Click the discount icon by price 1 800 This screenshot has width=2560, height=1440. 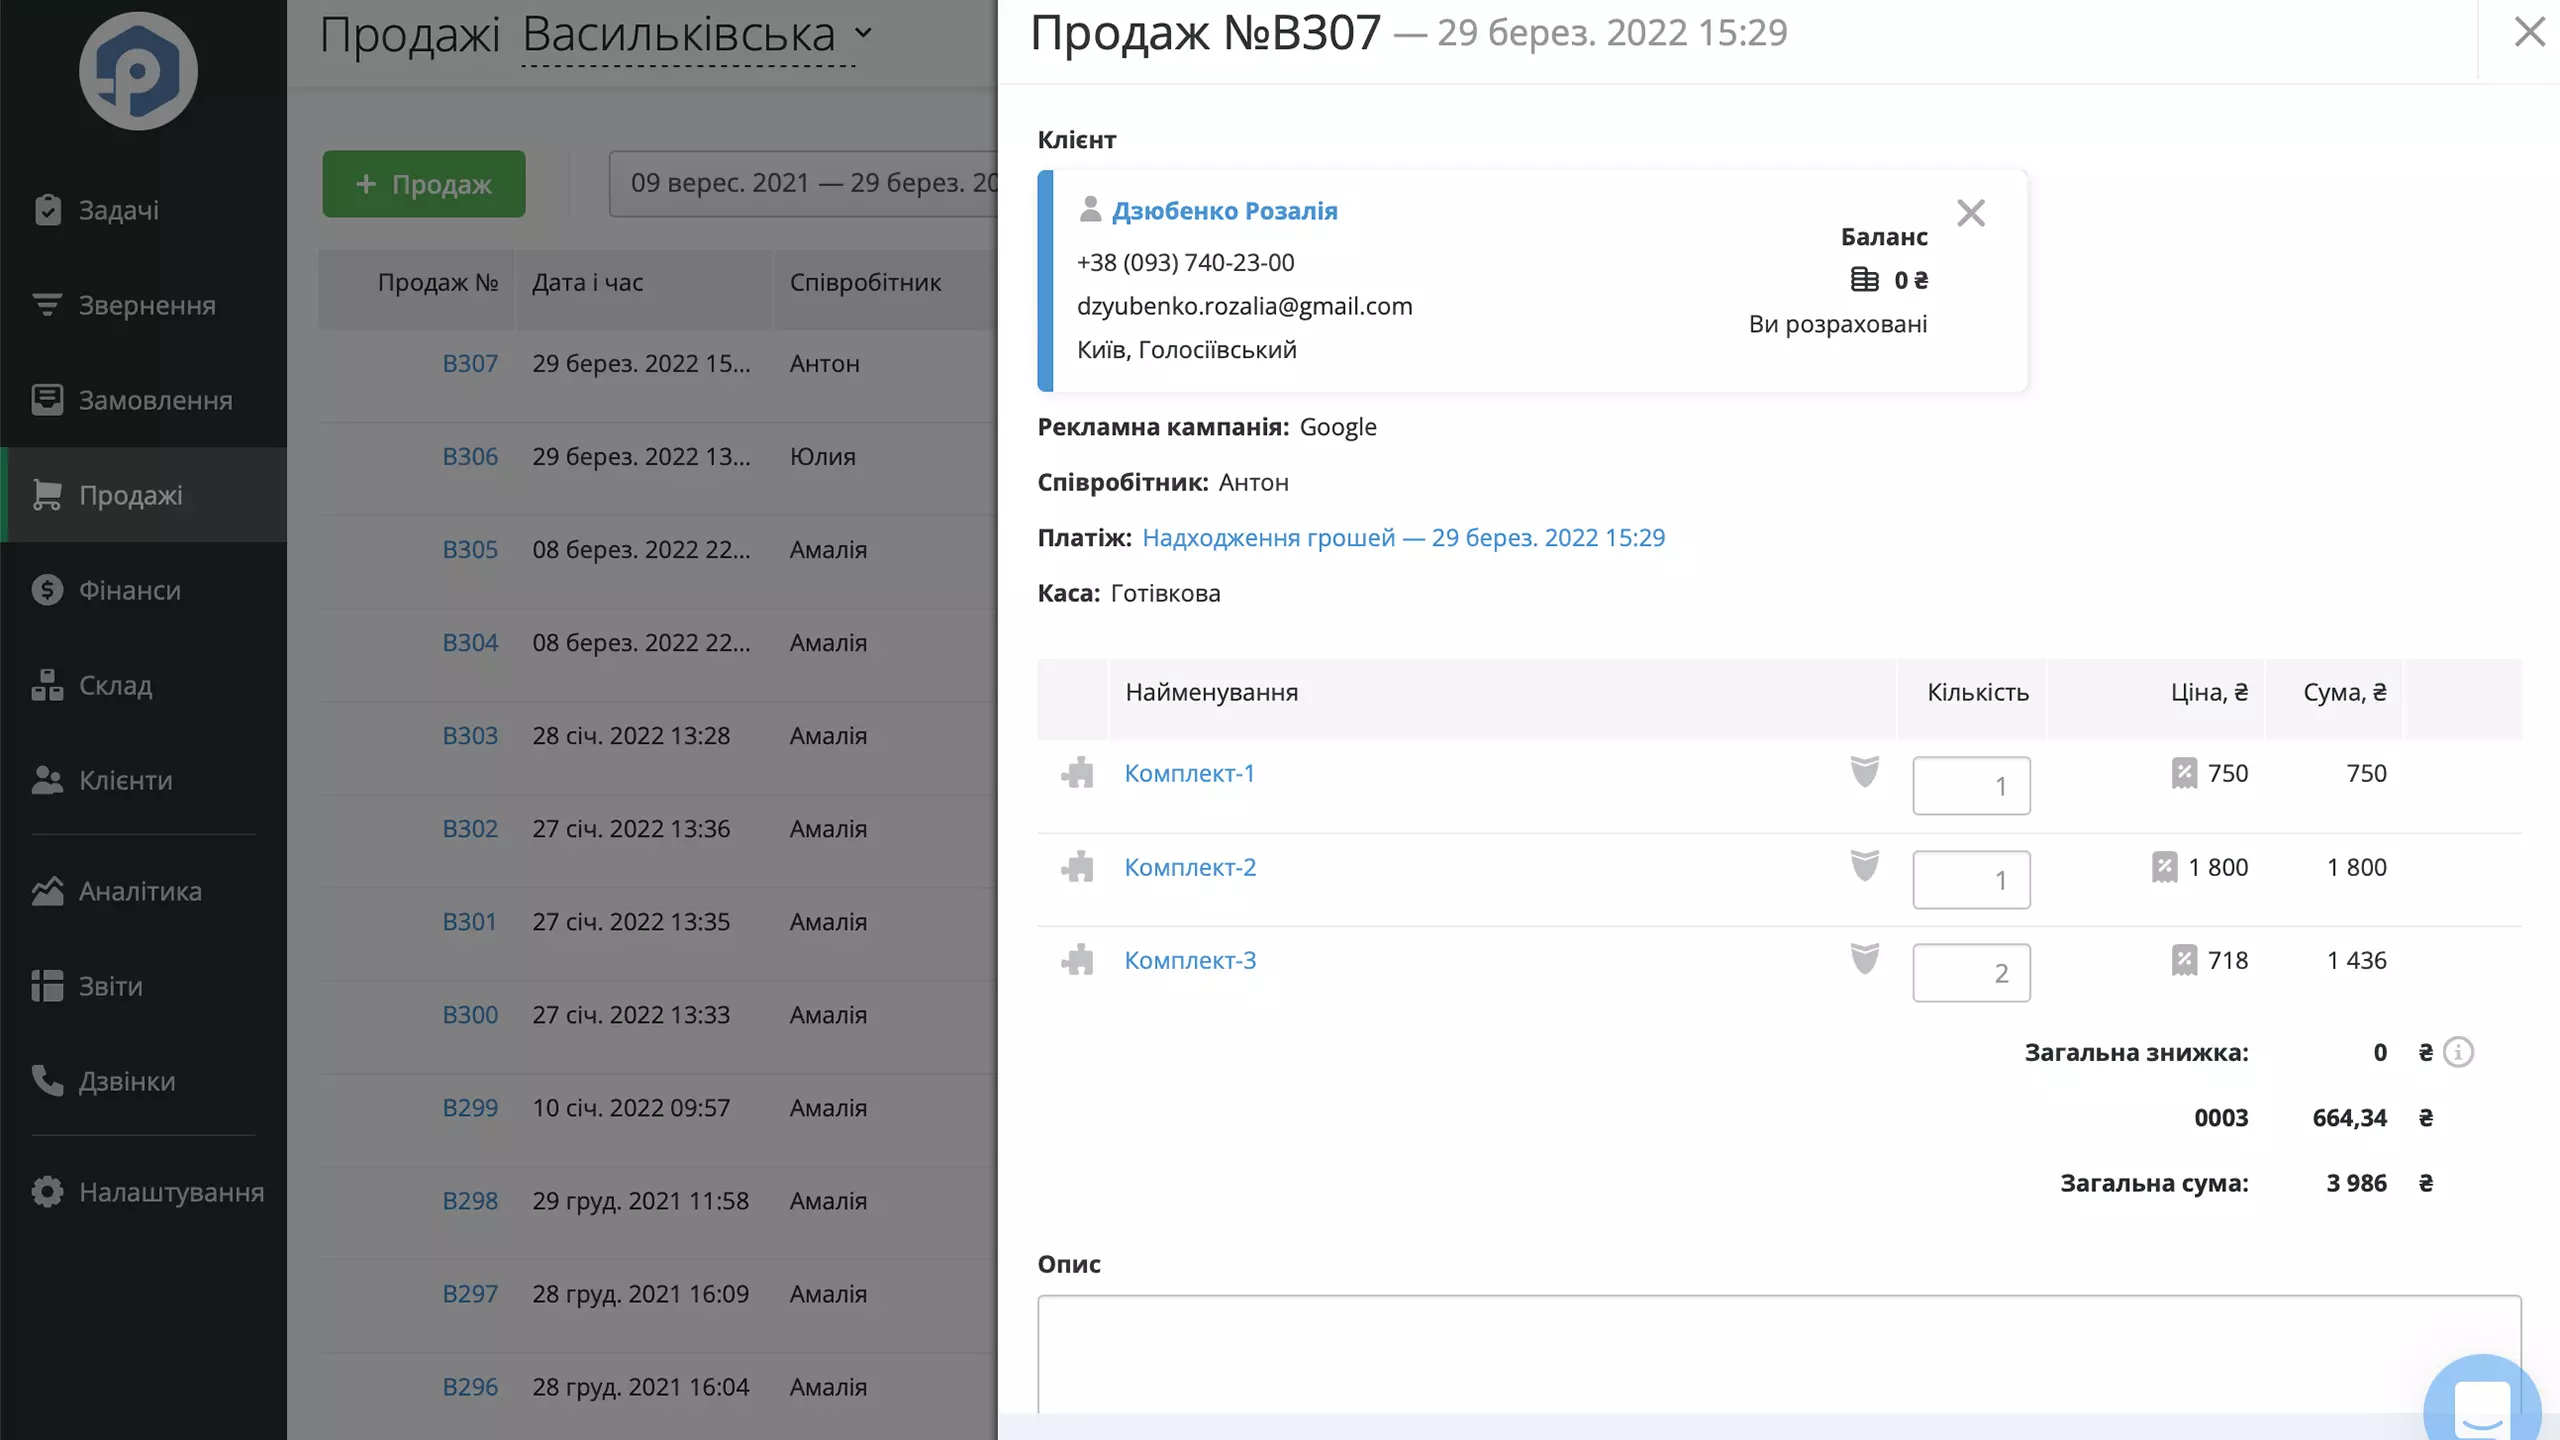2164,867
